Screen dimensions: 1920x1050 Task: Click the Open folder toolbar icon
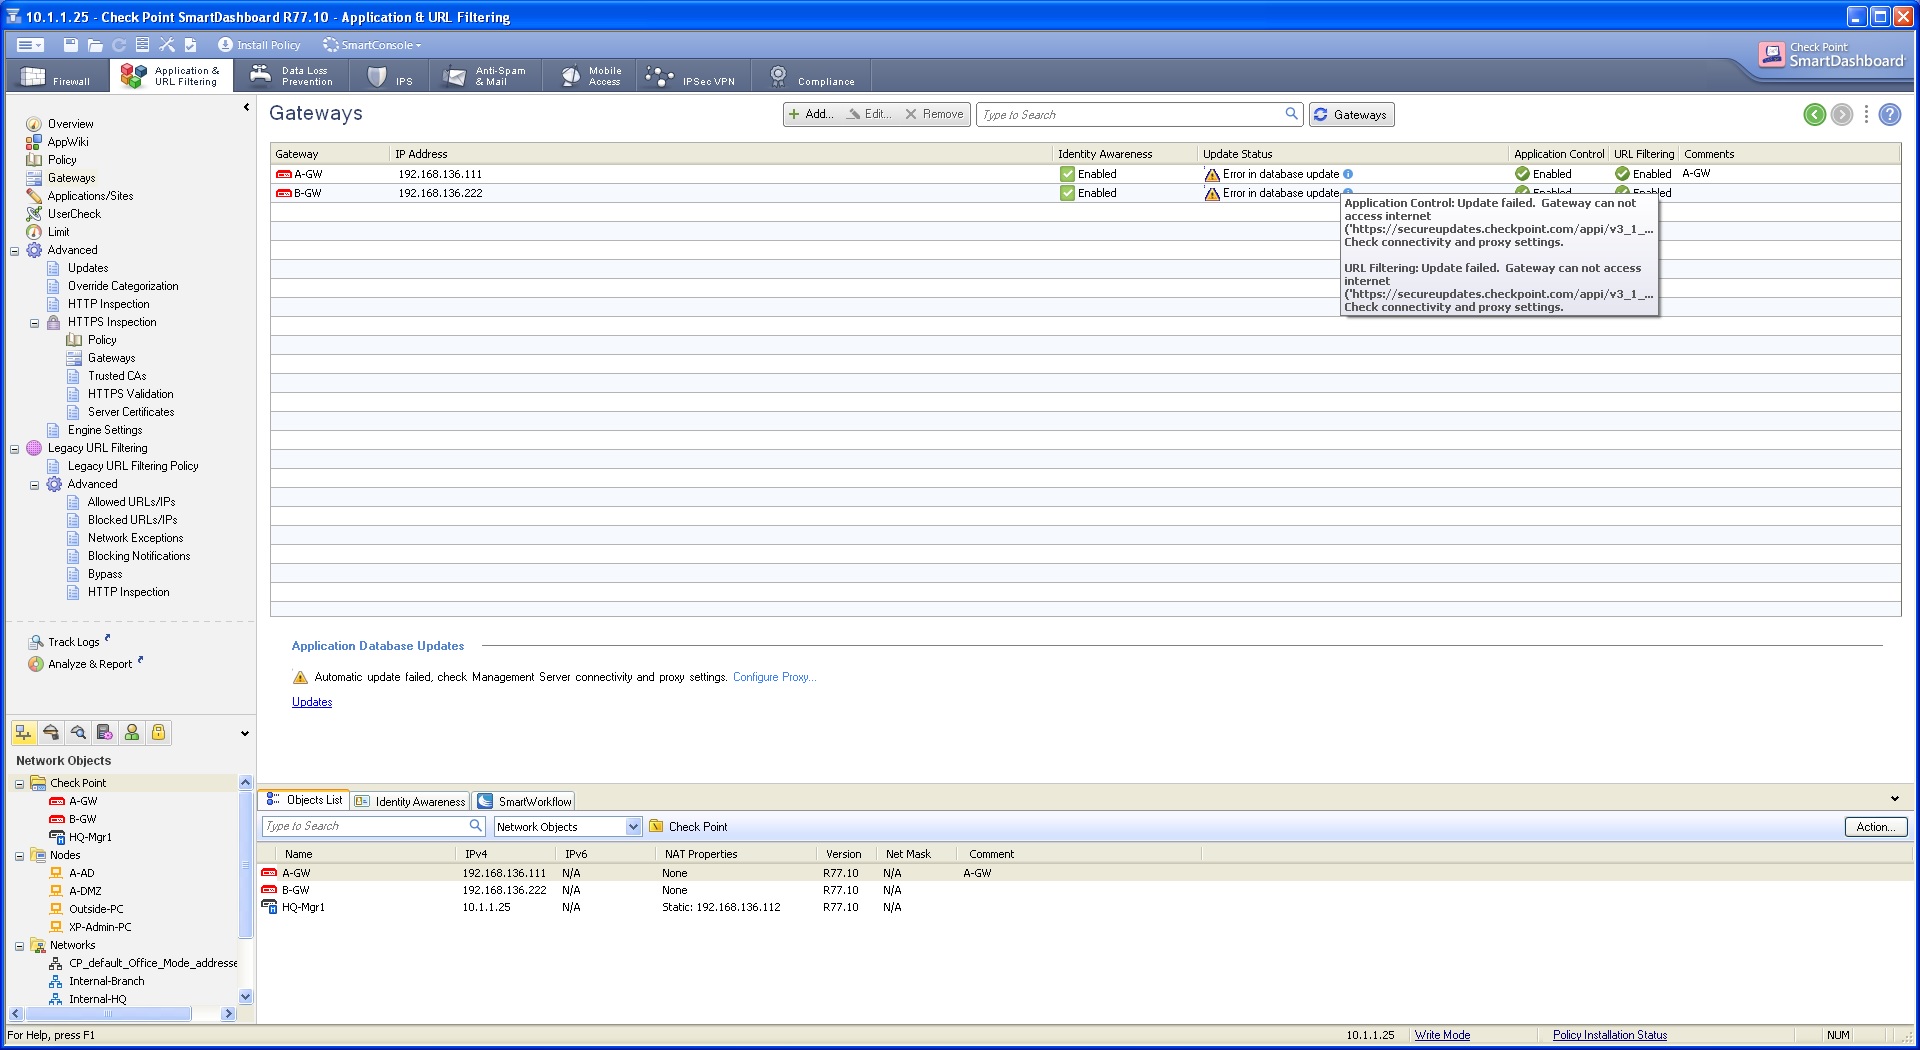[95, 45]
